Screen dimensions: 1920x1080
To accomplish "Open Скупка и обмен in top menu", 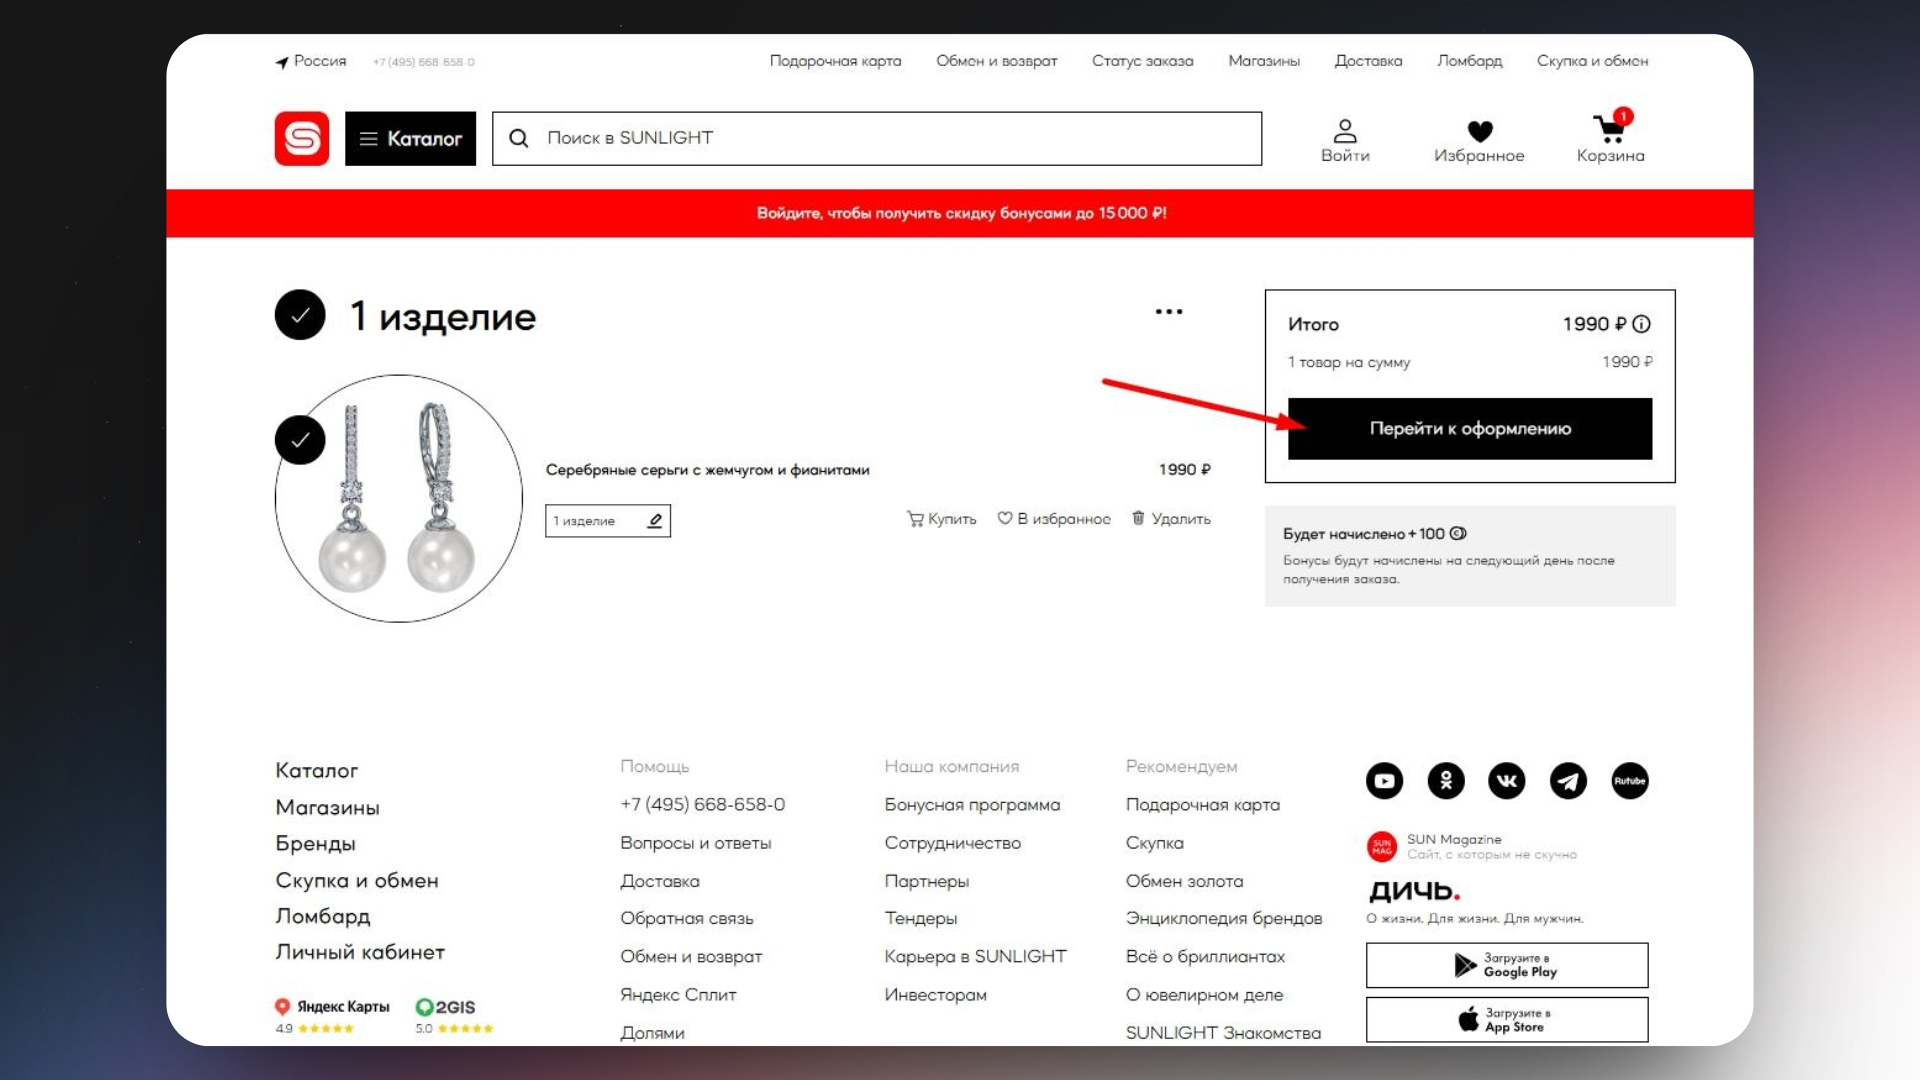I will coord(1592,61).
